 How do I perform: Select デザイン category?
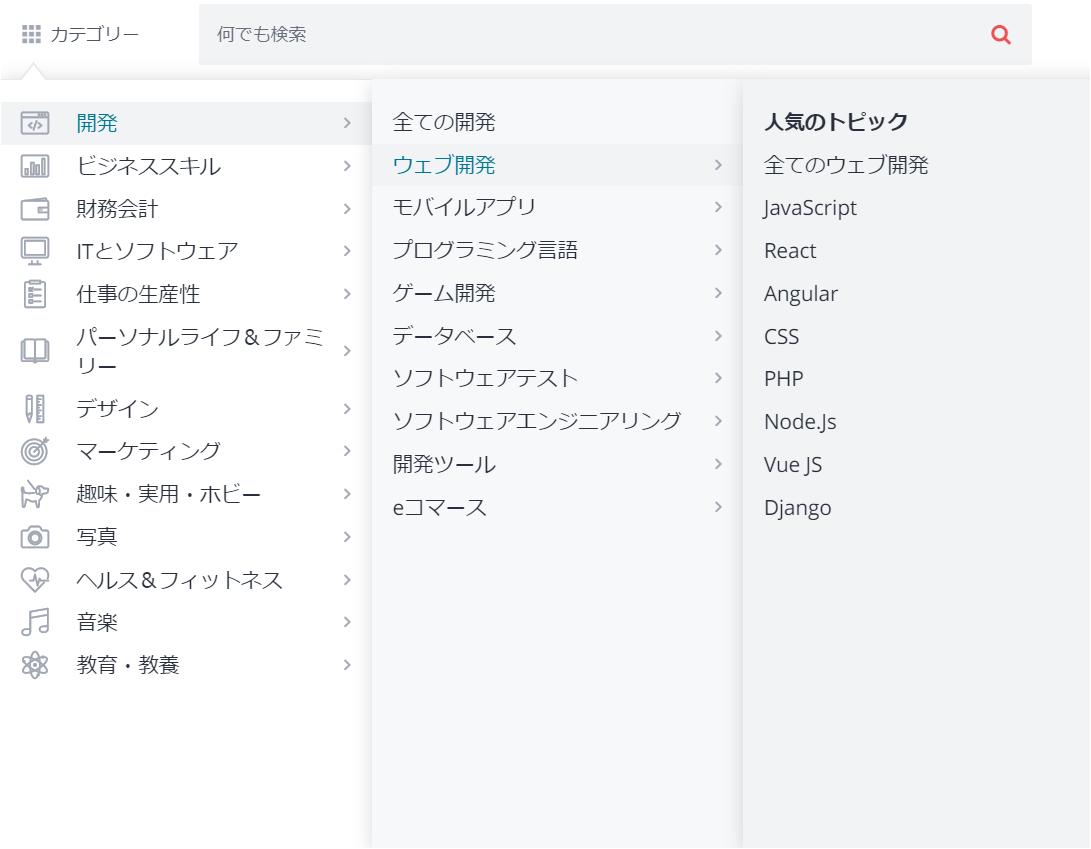[117, 409]
